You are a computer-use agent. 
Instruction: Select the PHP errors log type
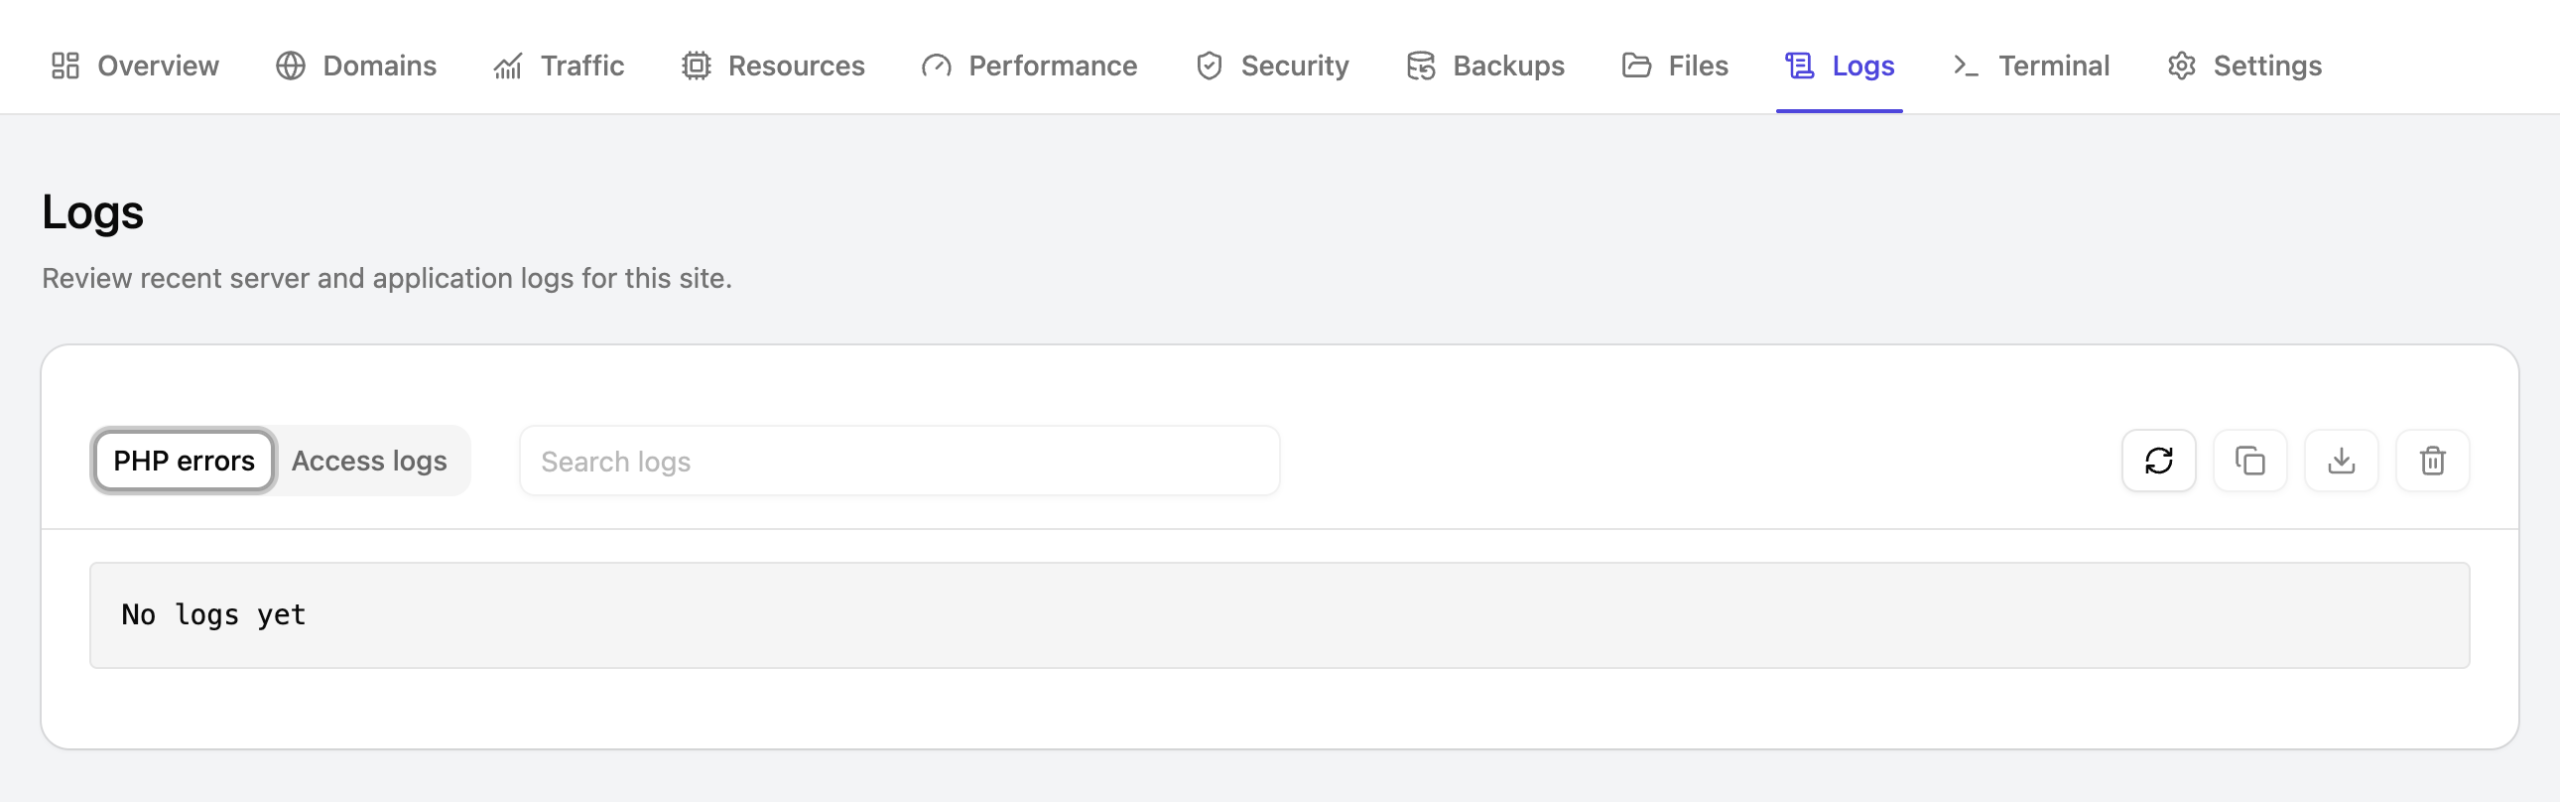point(184,461)
